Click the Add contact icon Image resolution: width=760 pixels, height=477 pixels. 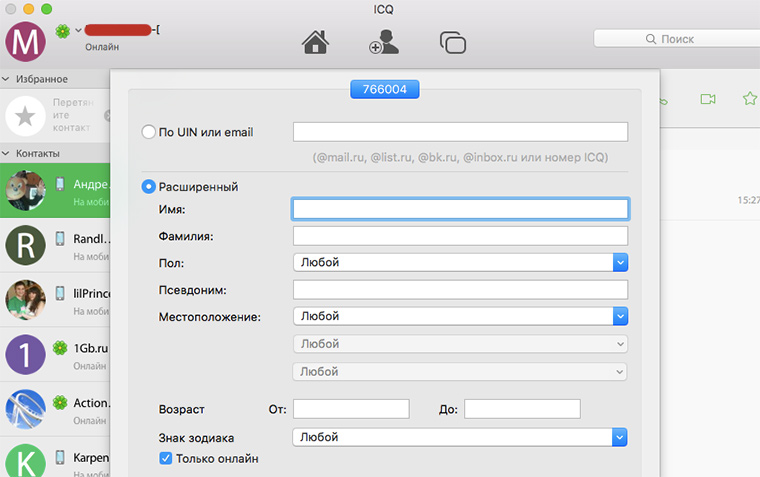383,42
